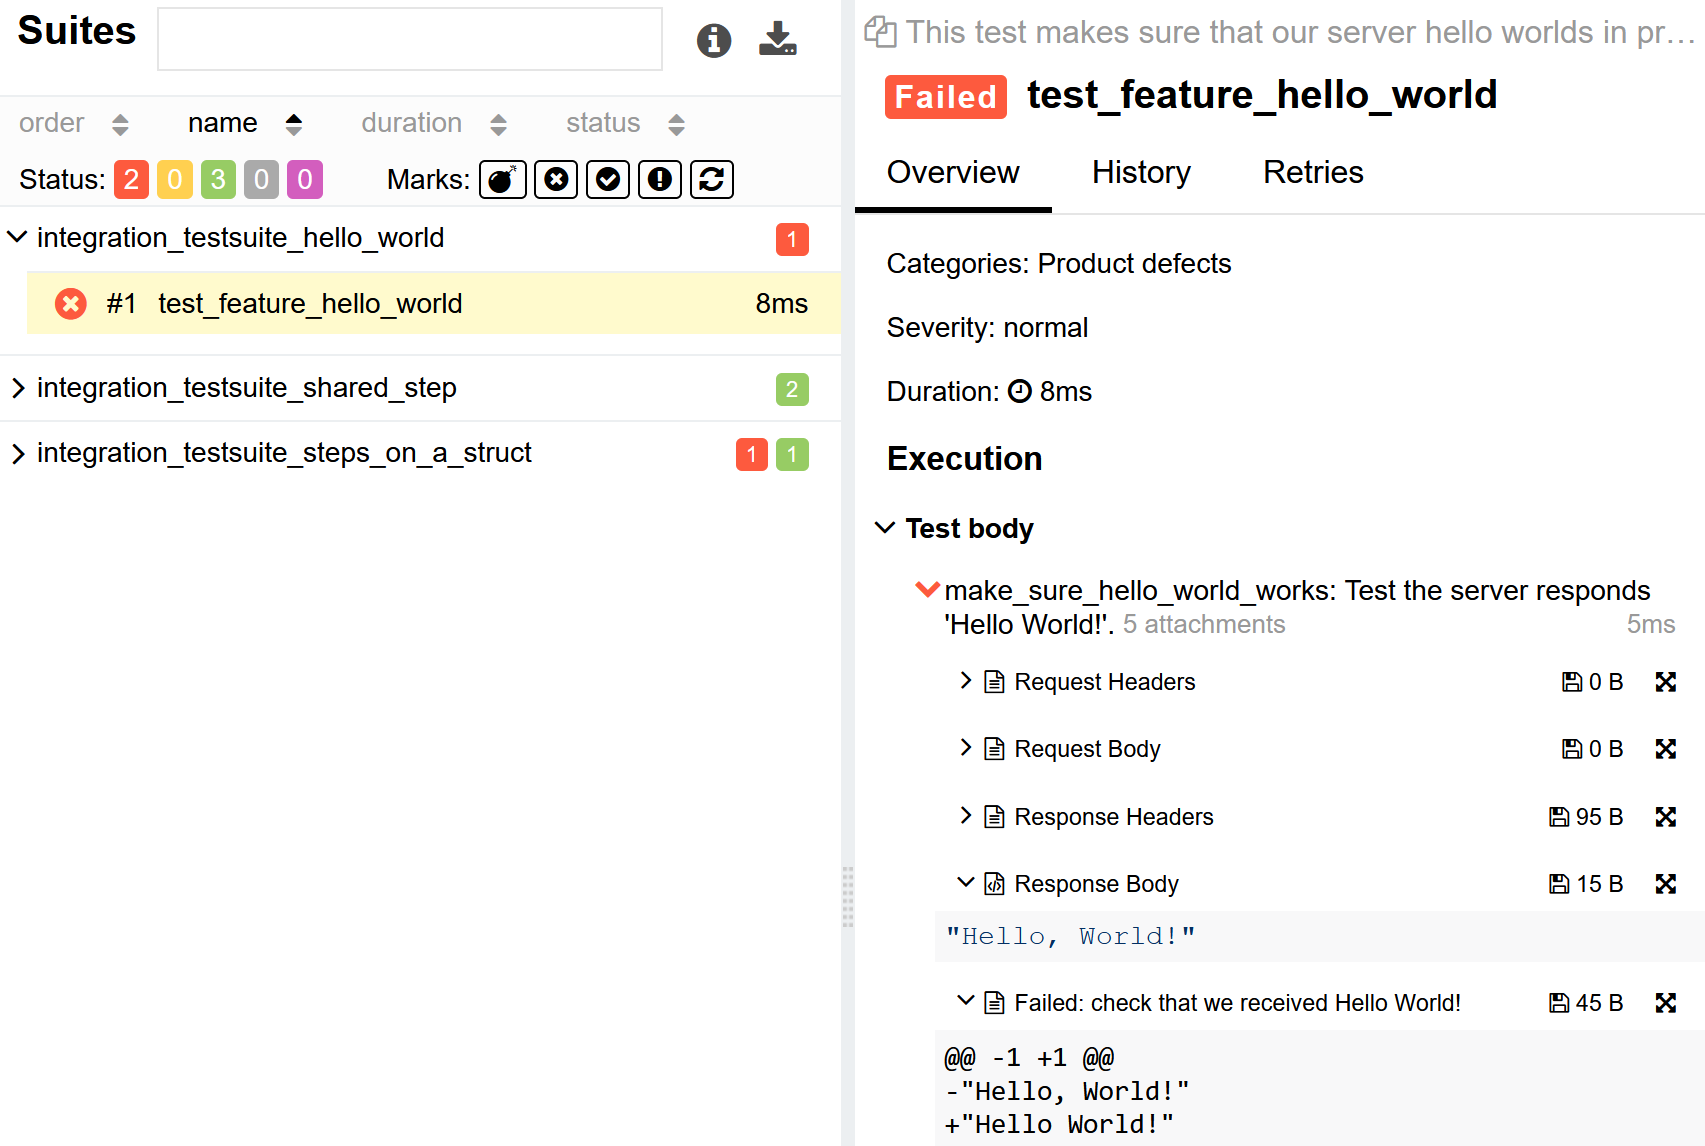
Task: Download Request Body 0 B file
Action: coord(1592,749)
